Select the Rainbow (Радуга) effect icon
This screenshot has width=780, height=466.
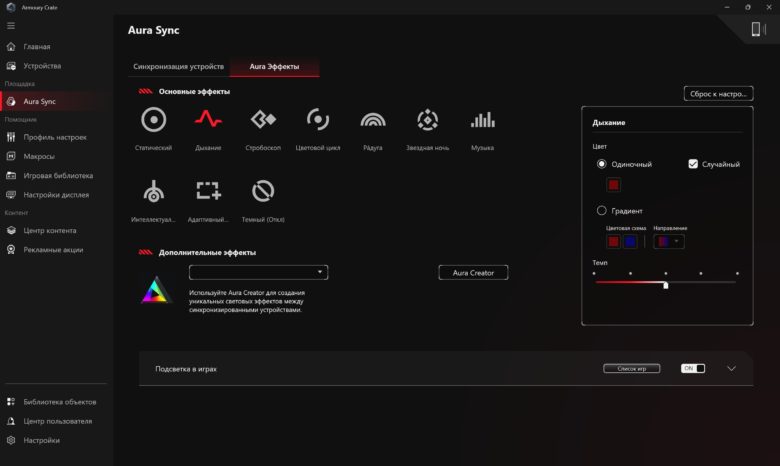tap(373, 120)
